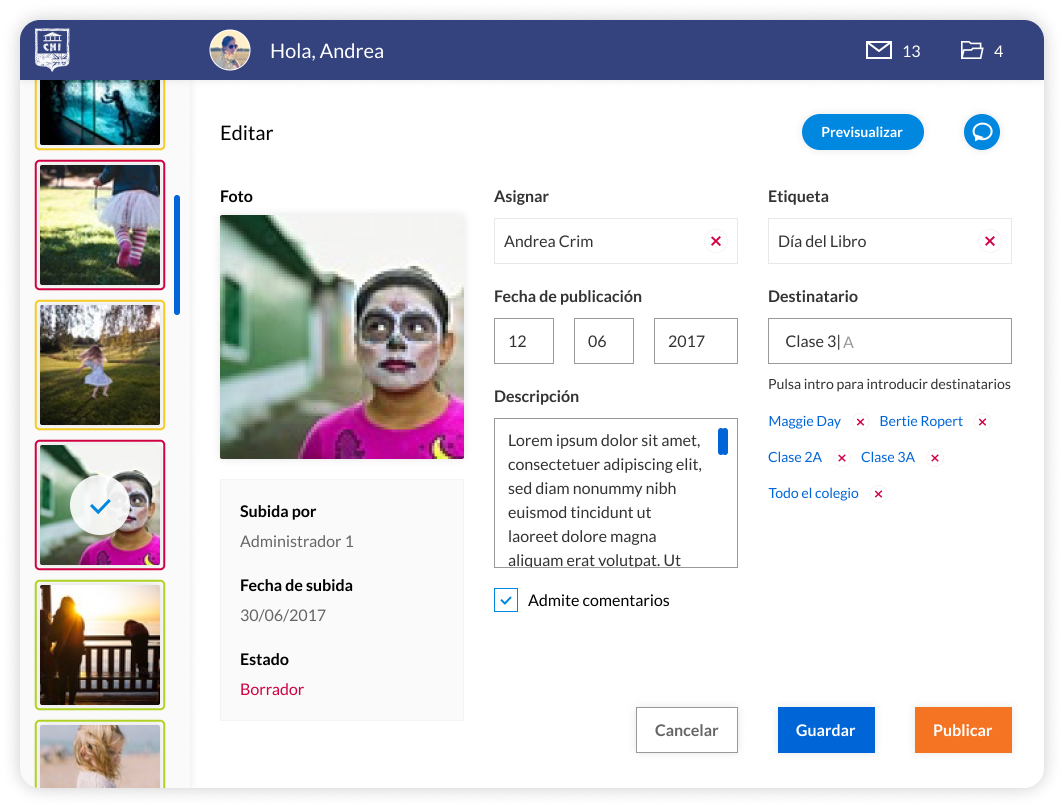The image size is (1064, 808).
Task: Select the tutu girl on grass thumbnail
Action: 100,225
